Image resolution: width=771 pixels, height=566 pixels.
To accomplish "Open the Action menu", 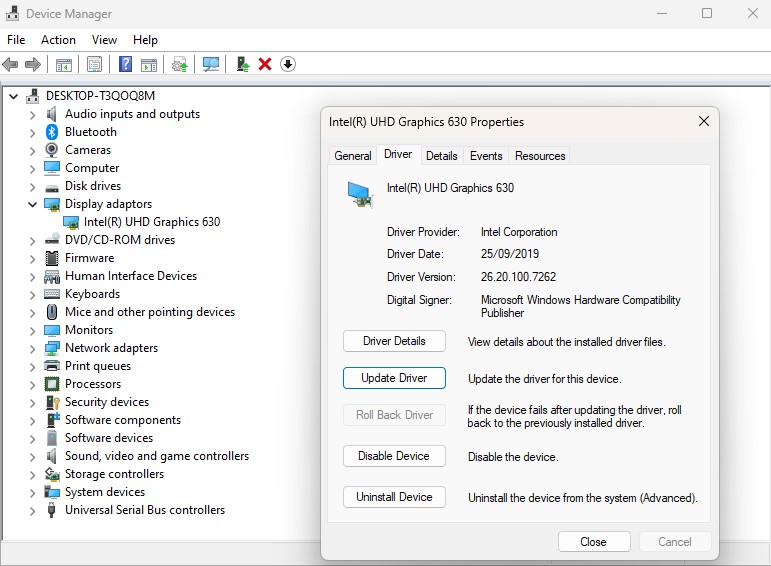I will point(59,40).
